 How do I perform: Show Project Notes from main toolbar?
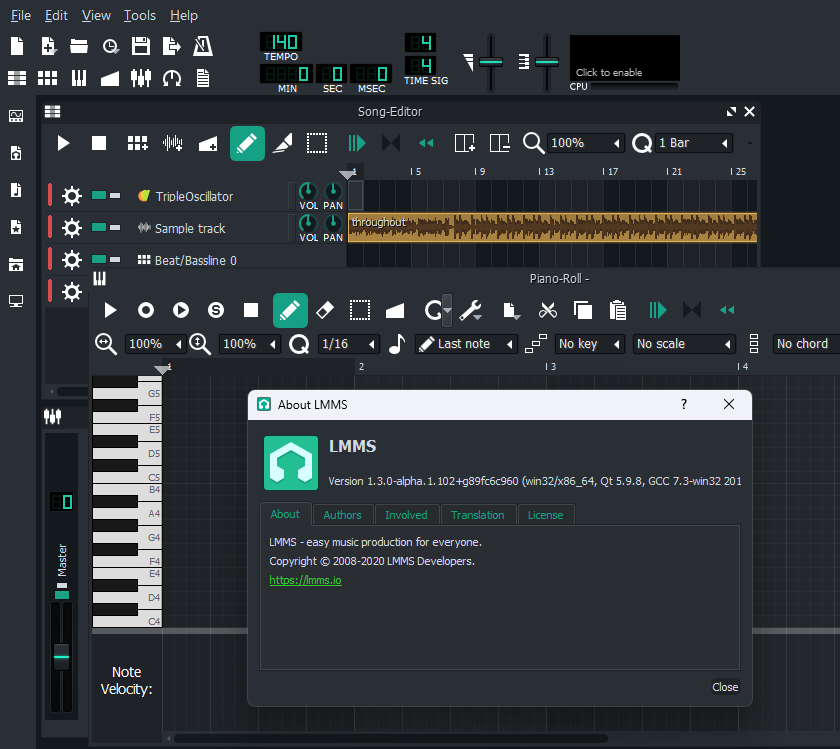[202, 78]
